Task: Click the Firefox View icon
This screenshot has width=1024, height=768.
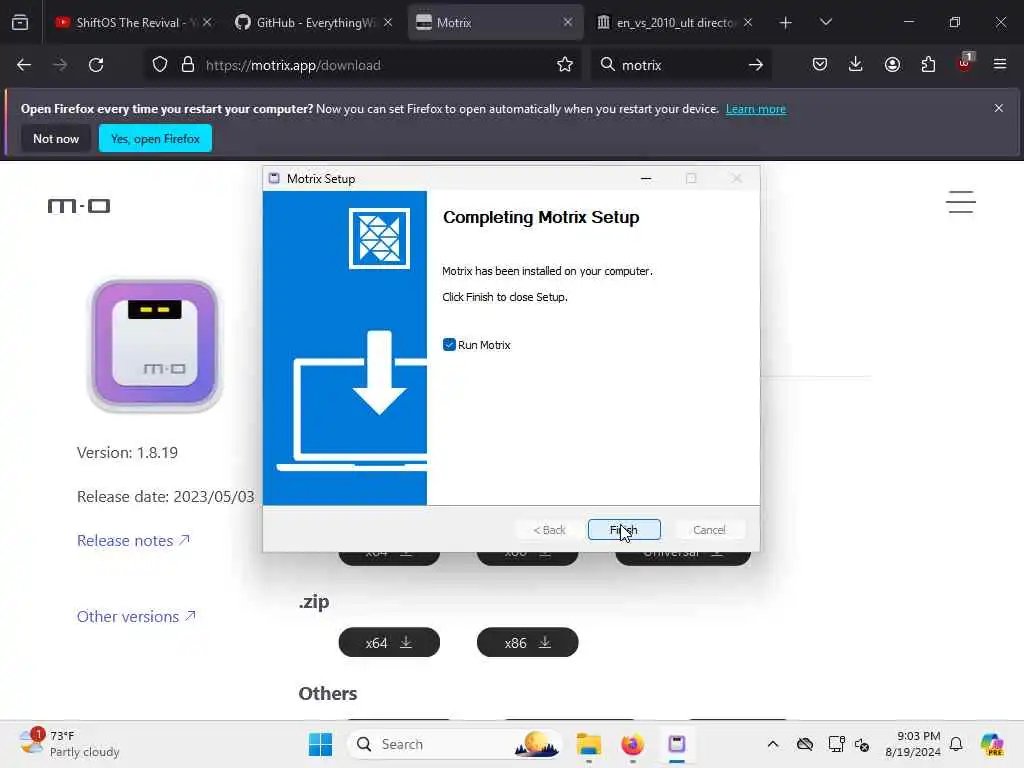Action: click(20, 22)
